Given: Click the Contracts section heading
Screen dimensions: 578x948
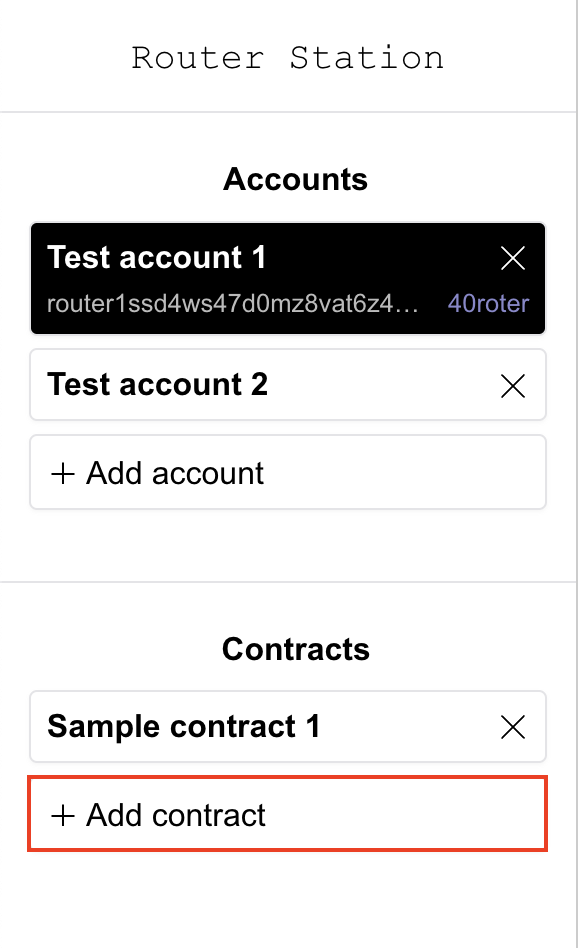Looking at the screenshot, I should click(x=296, y=649).
